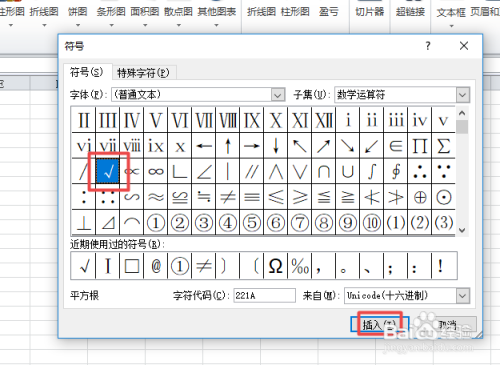Choose circled number 10 symbol

(372, 222)
